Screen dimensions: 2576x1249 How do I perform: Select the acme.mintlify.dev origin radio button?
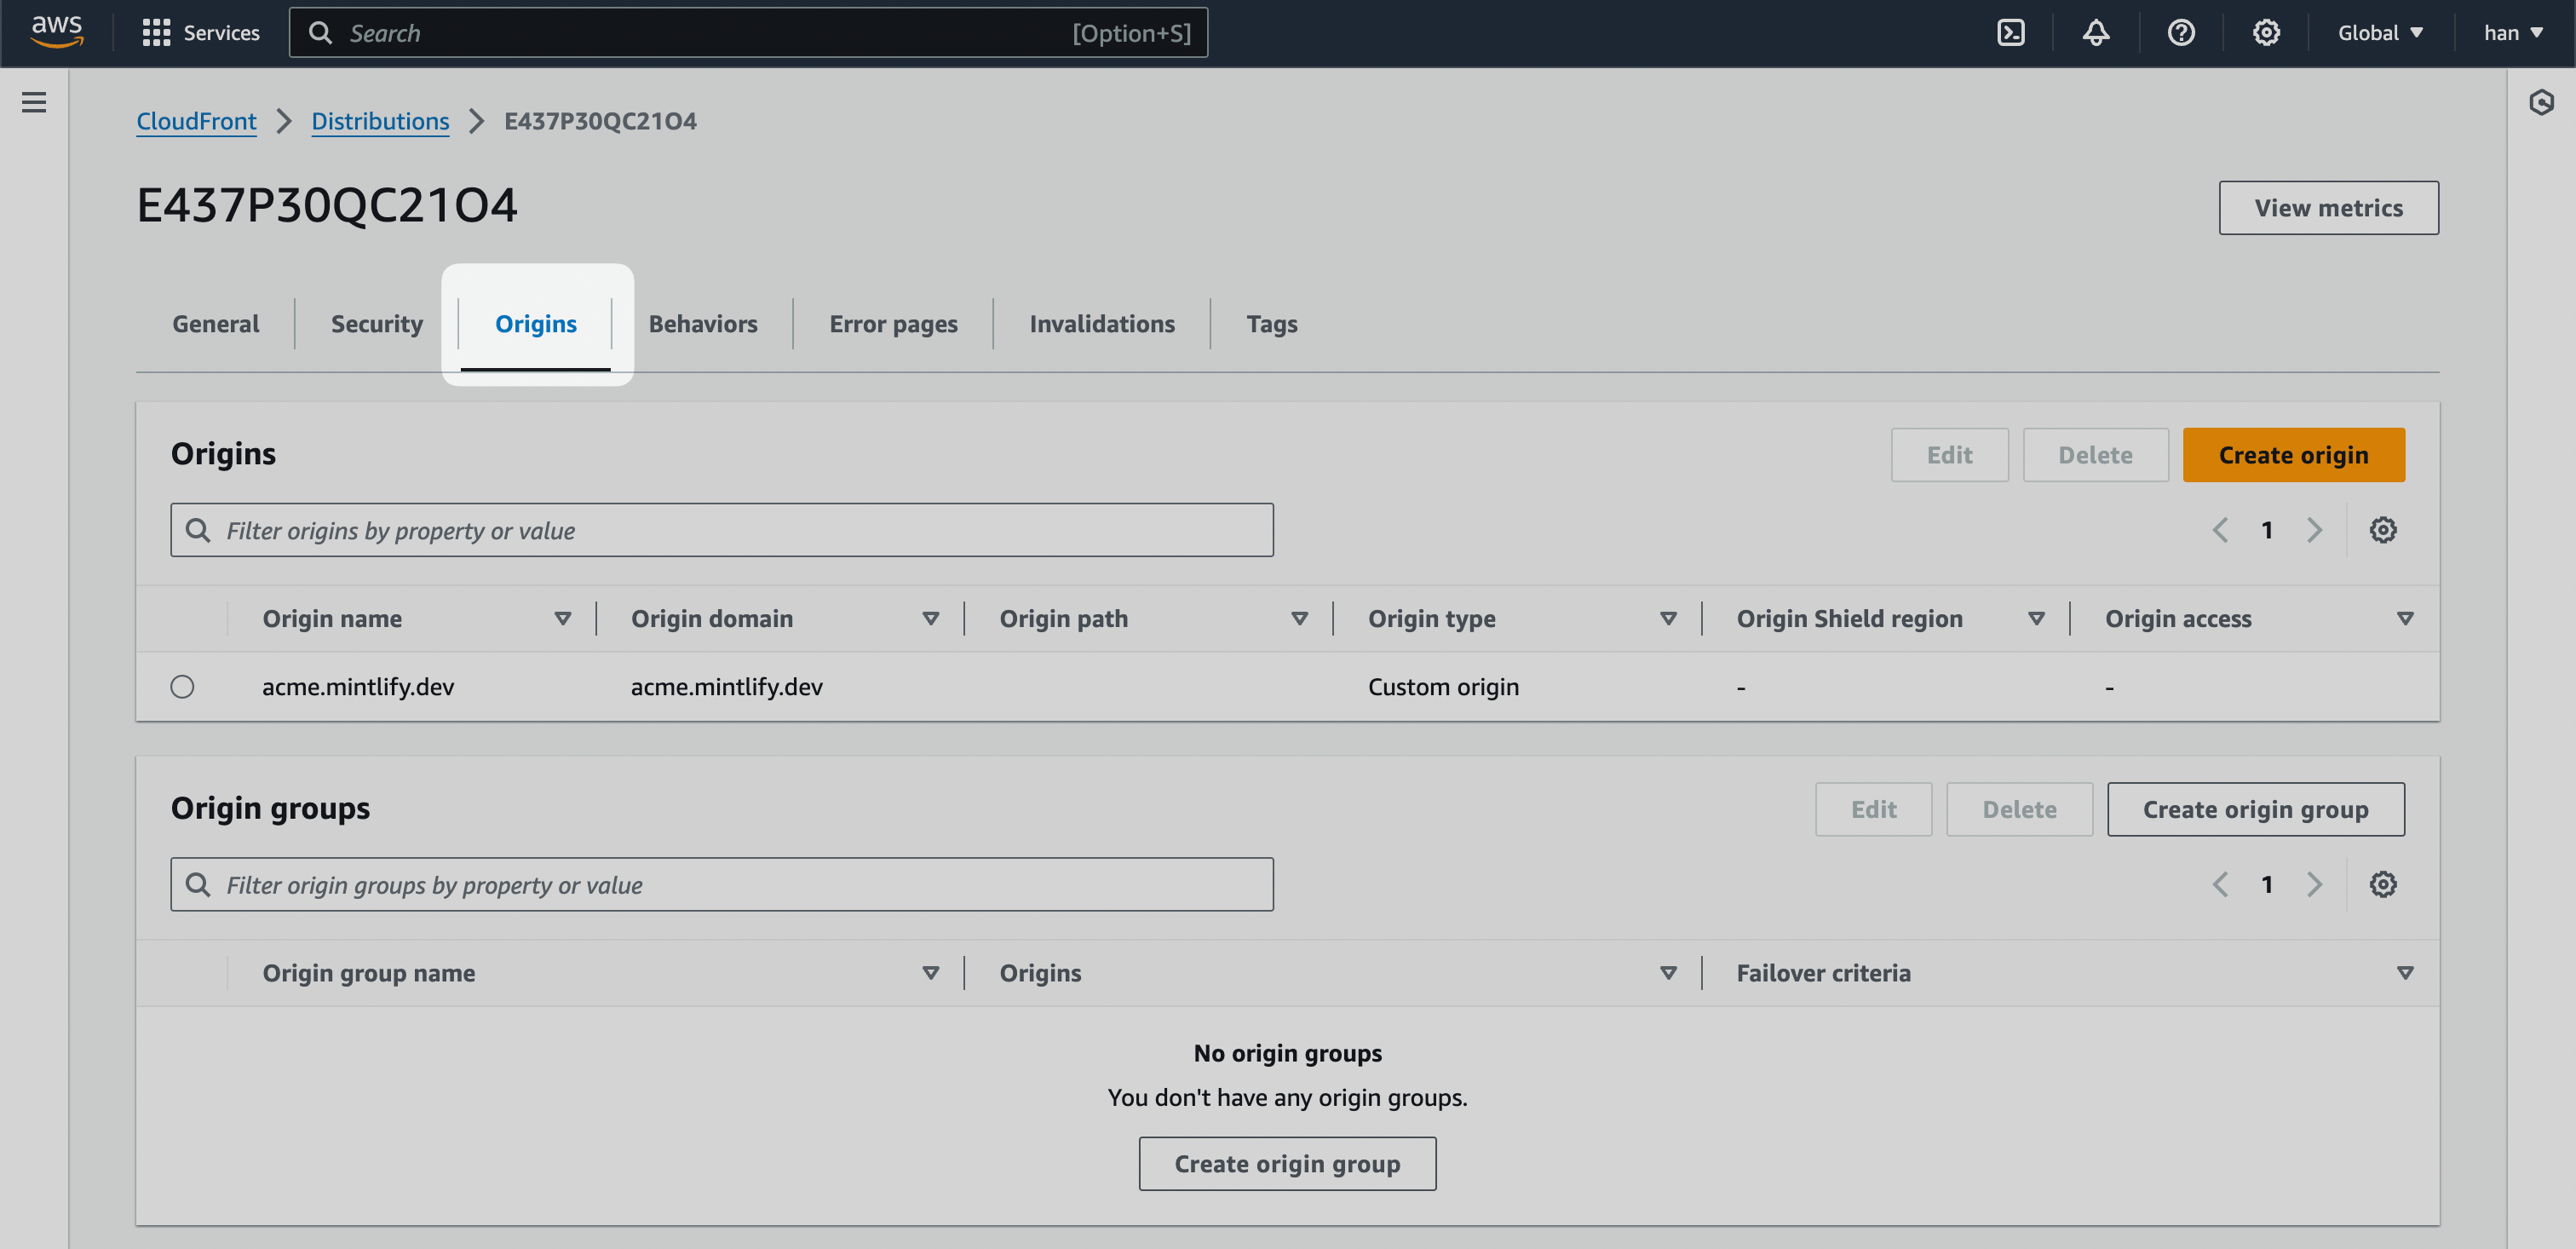182,687
